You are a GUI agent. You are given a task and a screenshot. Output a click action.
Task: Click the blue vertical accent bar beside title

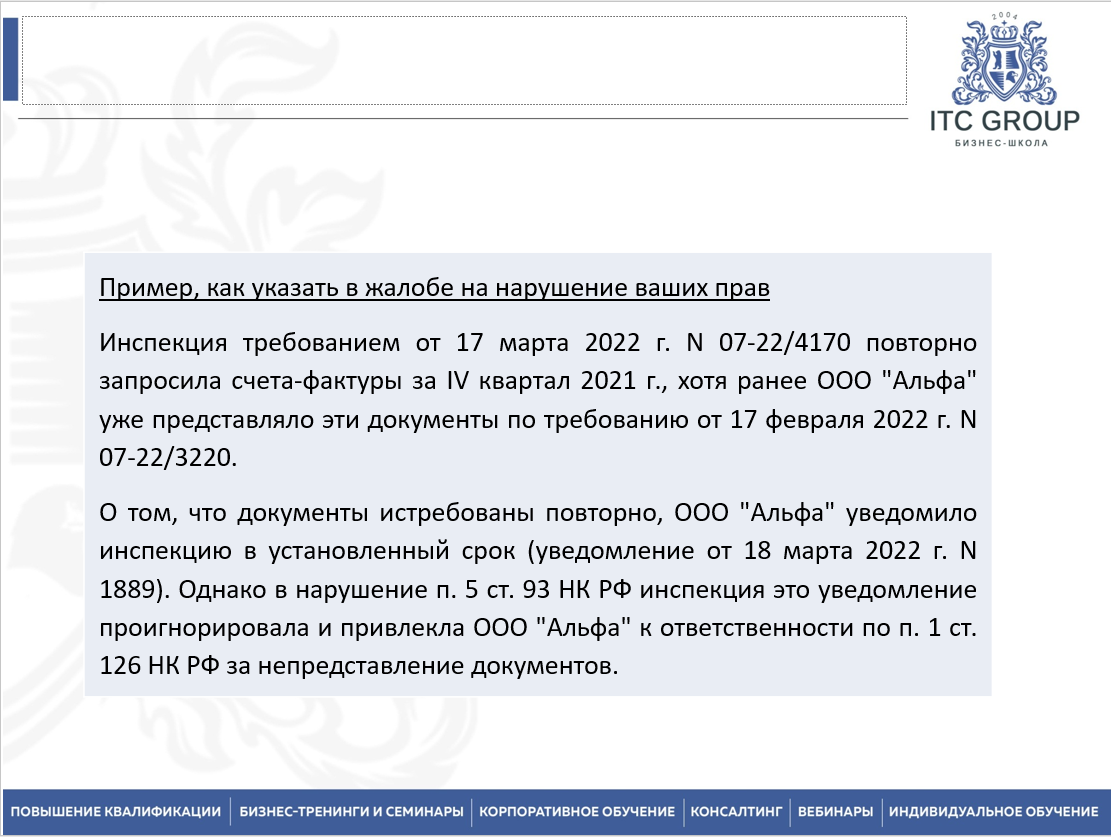click(10, 60)
